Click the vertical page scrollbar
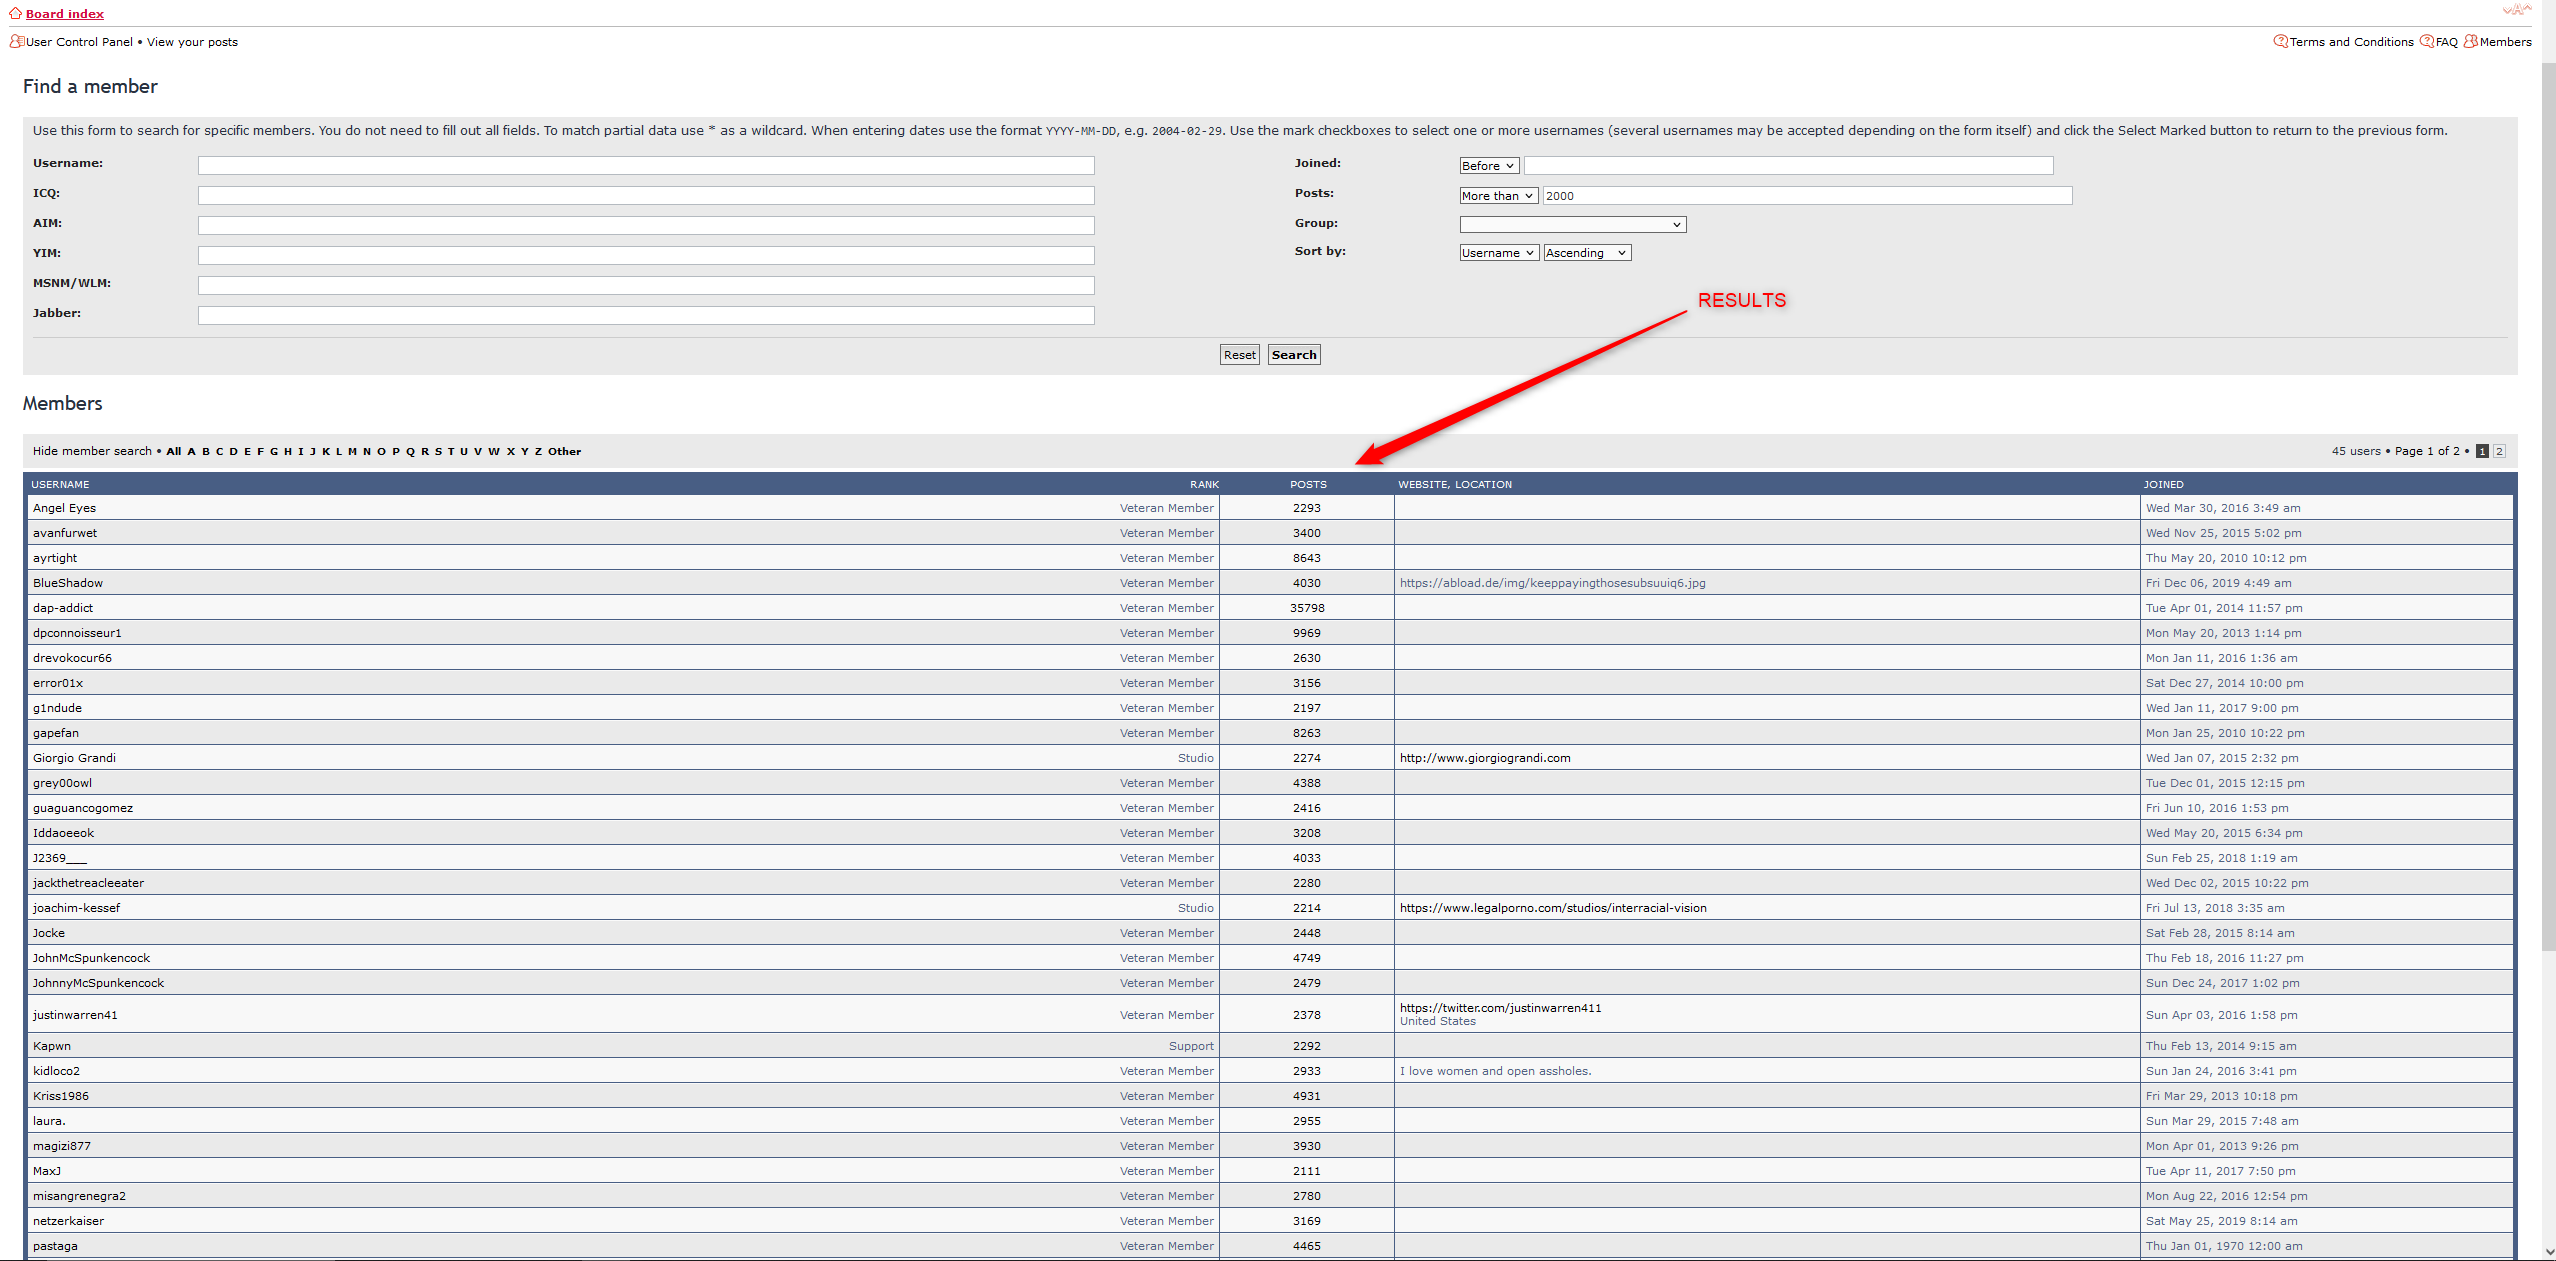 [2547, 500]
